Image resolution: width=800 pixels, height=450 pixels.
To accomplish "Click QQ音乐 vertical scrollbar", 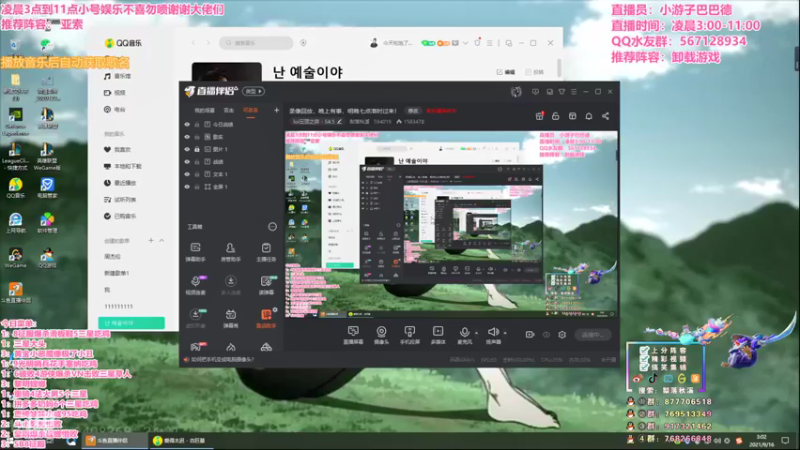I will (x=559, y=67).
